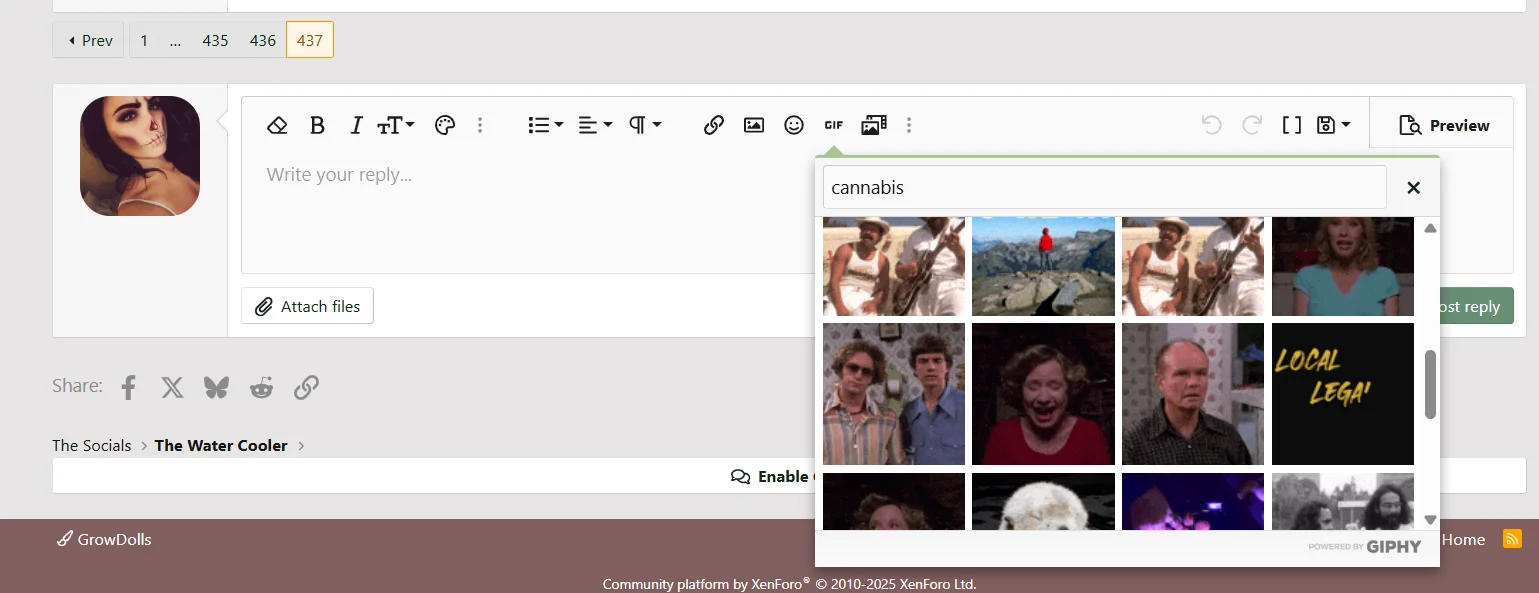Share the thread on Reddit
Image resolution: width=1539 pixels, height=593 pixels.
(x=261, y=387)
